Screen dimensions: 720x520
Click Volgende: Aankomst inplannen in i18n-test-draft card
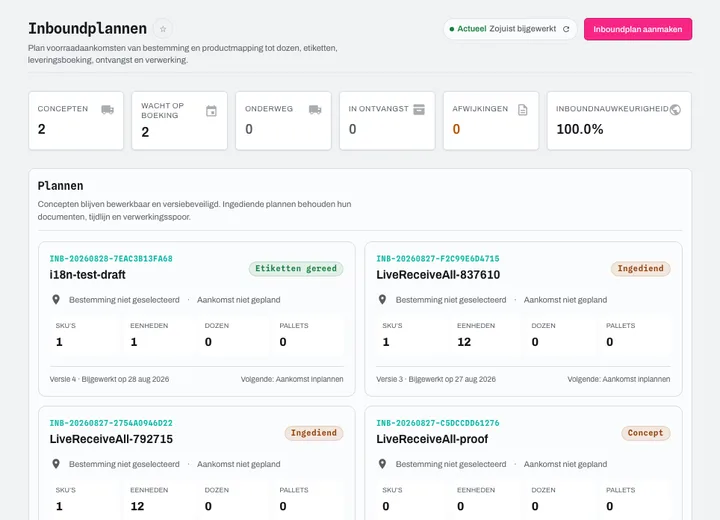[292, 379]
